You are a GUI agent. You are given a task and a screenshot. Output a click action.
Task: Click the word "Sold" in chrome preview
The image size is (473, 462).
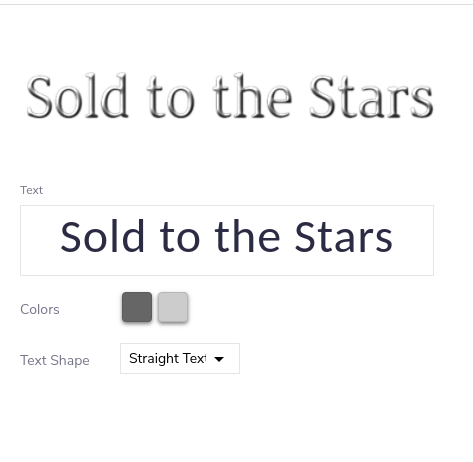pos(77,96)
